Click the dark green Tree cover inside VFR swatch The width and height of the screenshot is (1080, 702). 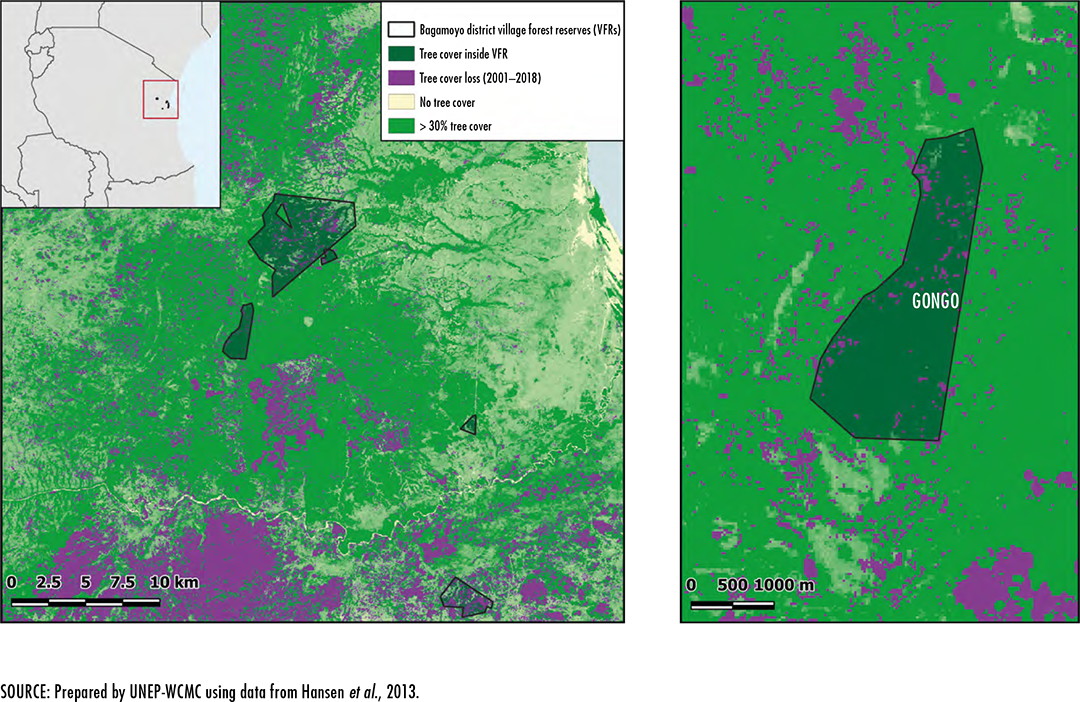point(401,56)
